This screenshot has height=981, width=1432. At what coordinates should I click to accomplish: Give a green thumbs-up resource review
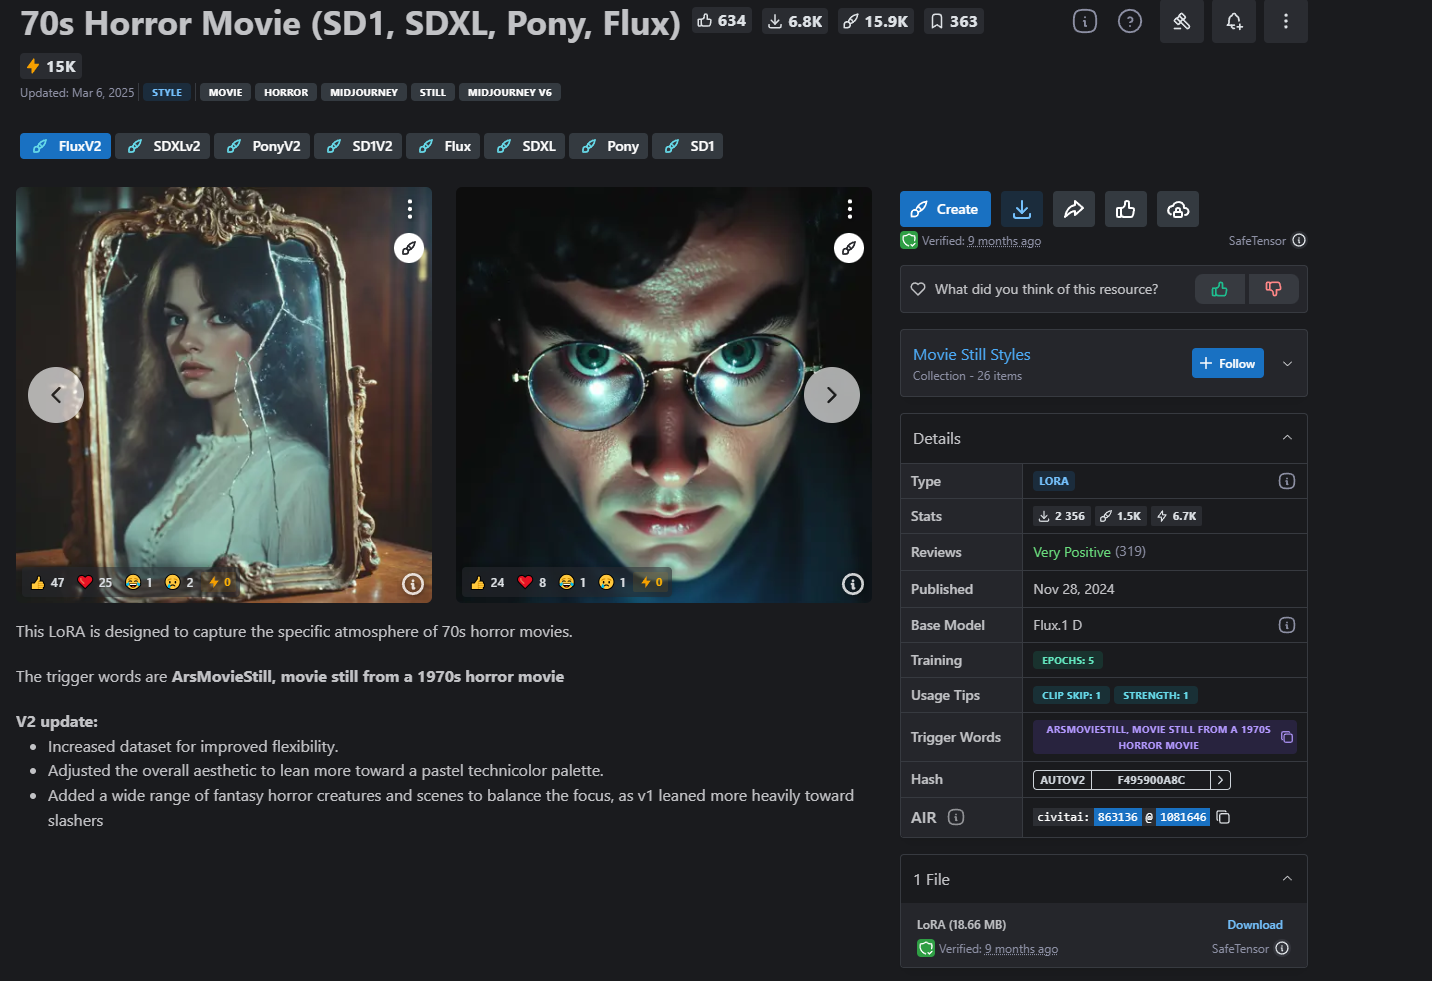(1220, 289)
